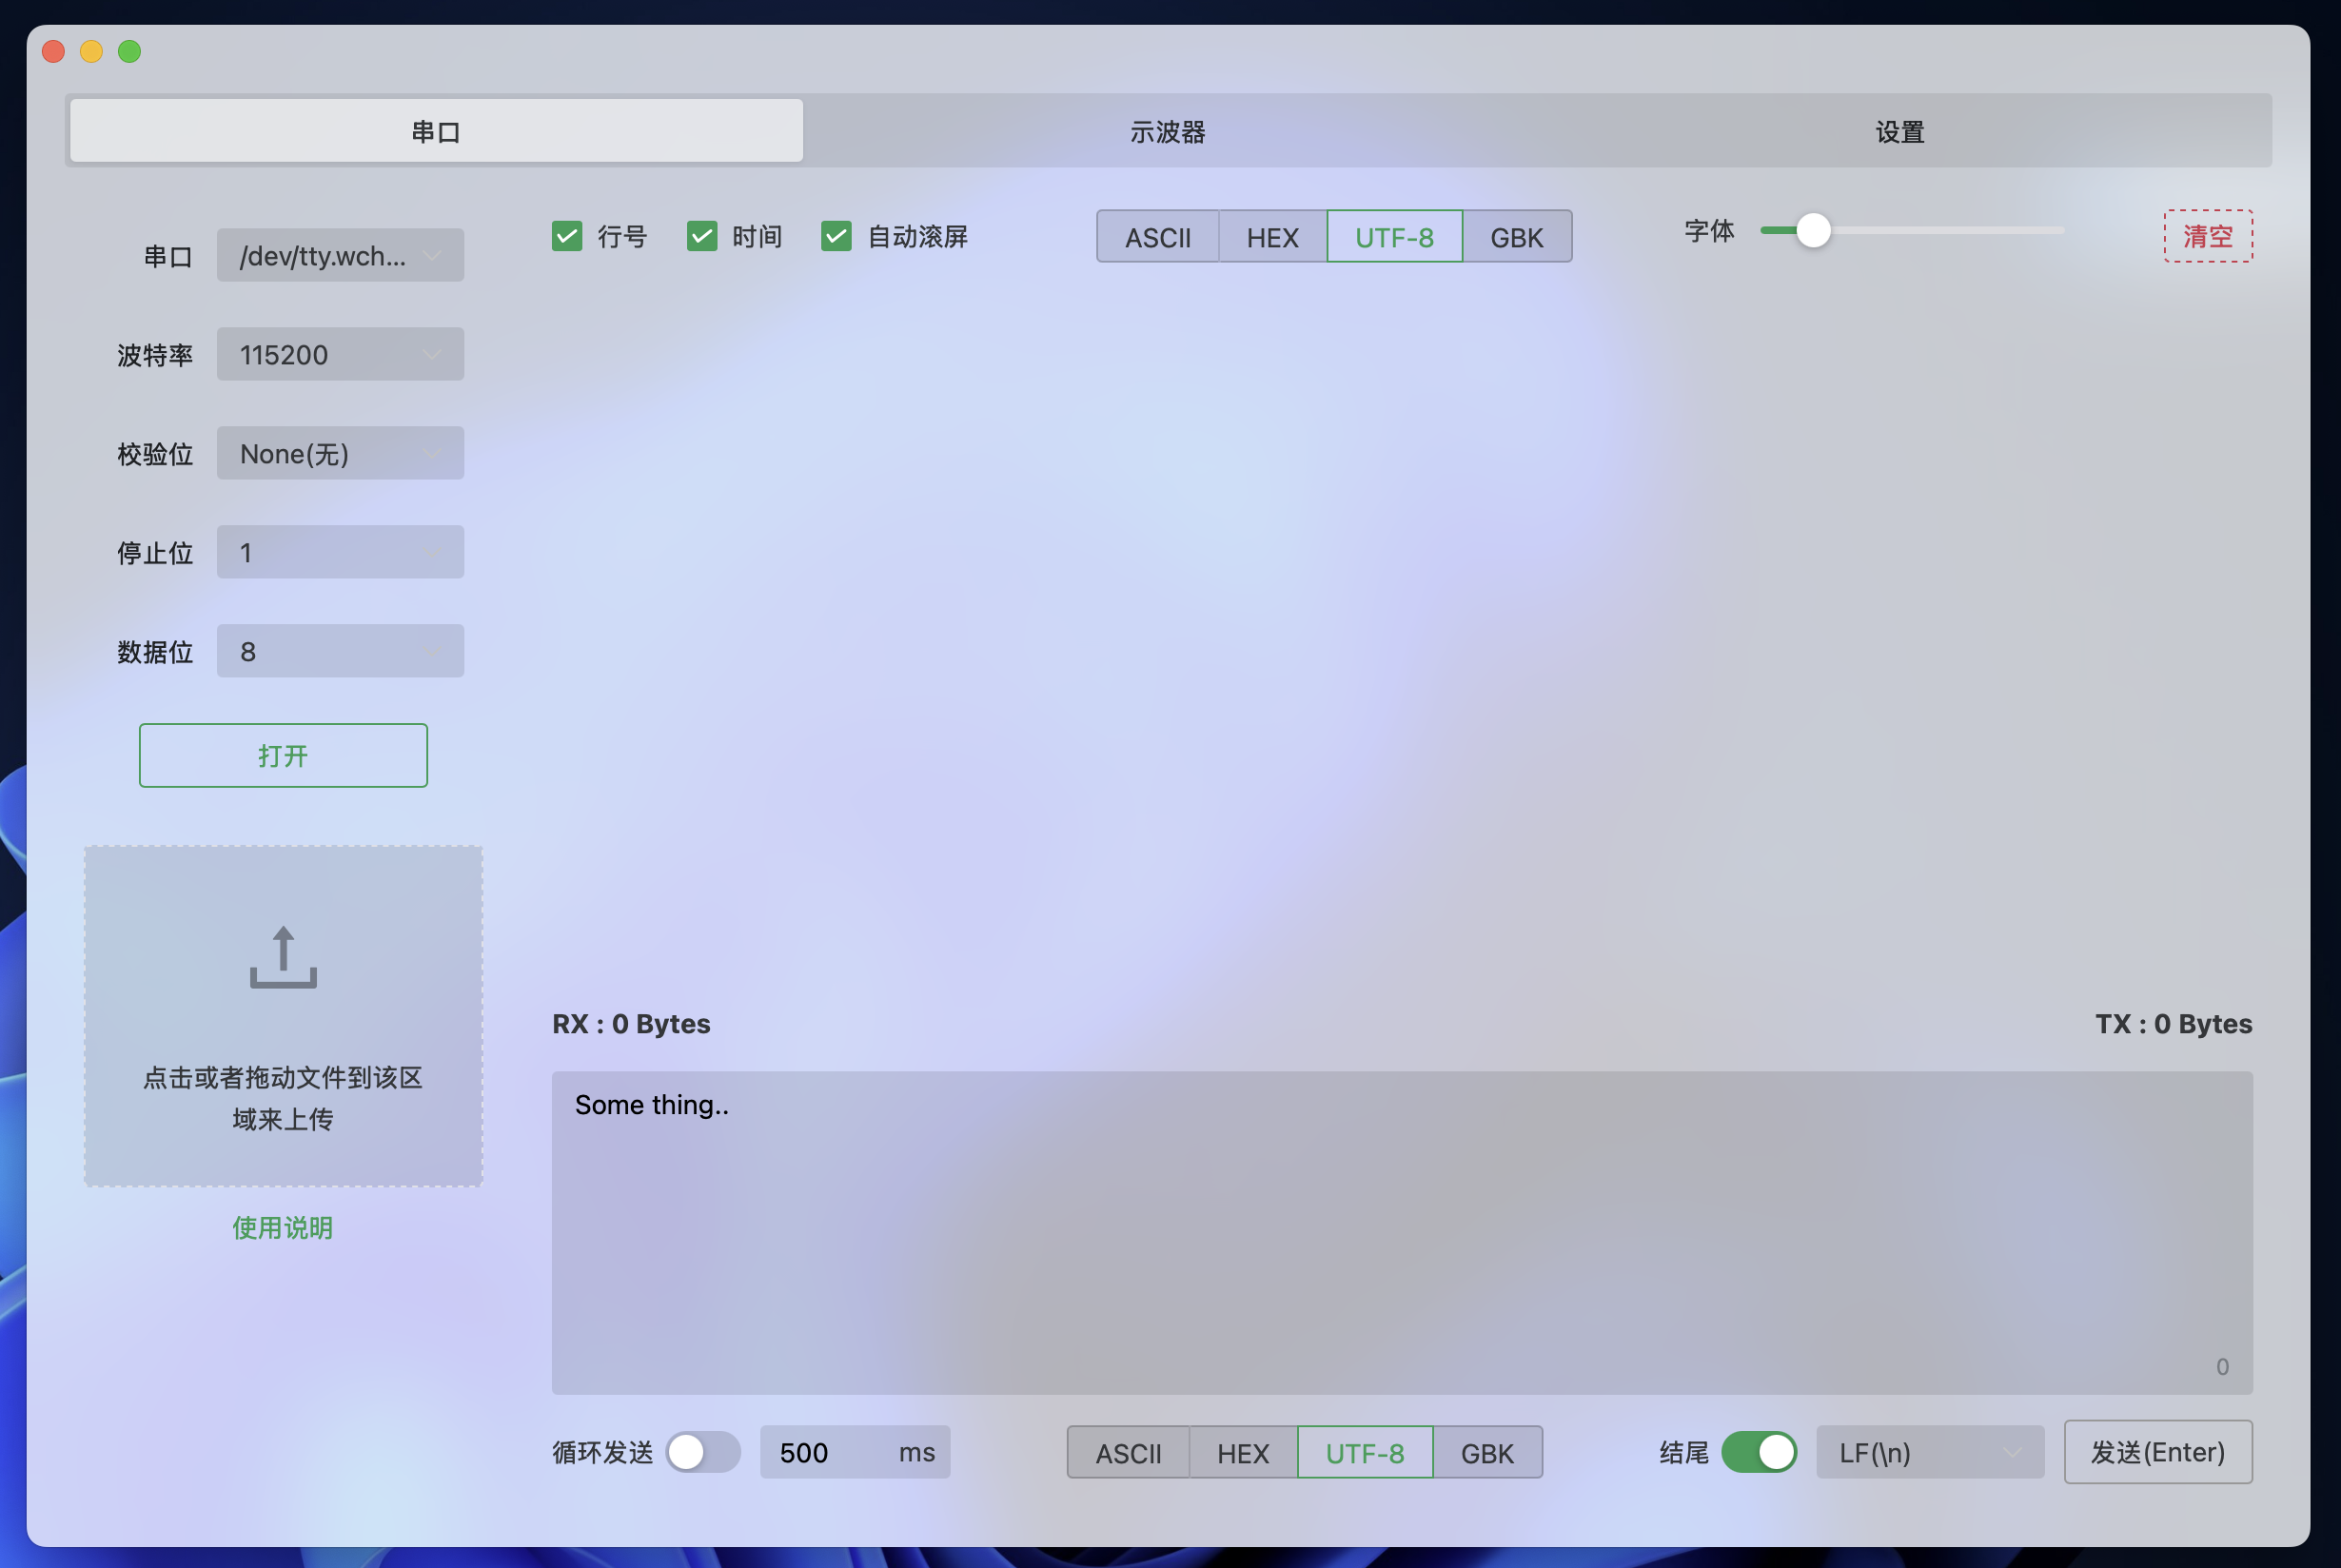Image resolution: width=2341 pixels, height=1568 pixels.
Task: Uncheck the 行号 line number checkbox
Action: tap(567, 236)
